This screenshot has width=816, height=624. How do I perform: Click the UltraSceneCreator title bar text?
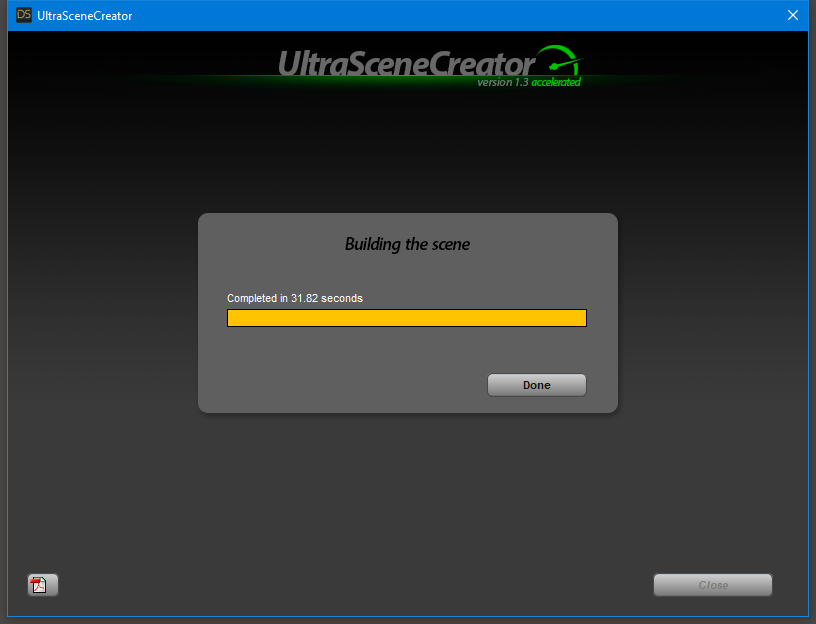point(84,16)
